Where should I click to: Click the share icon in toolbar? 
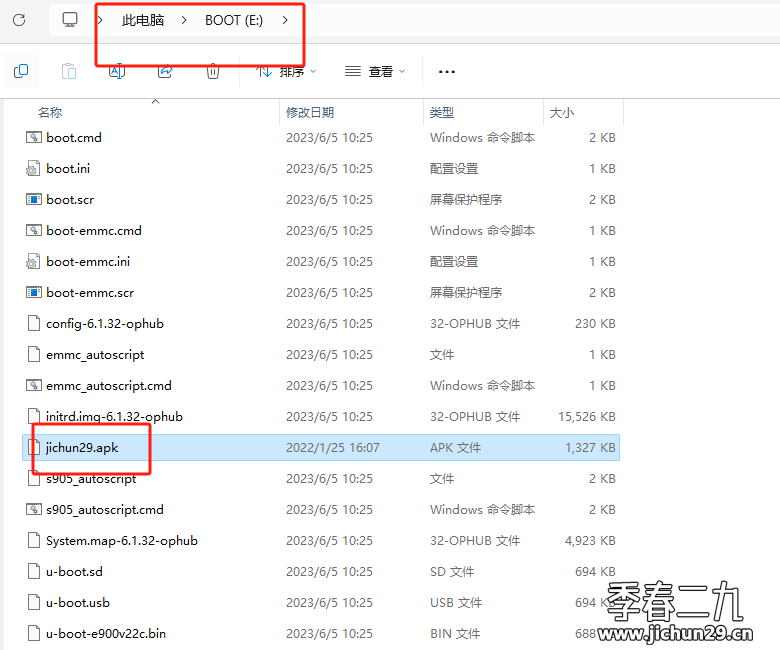165,72
